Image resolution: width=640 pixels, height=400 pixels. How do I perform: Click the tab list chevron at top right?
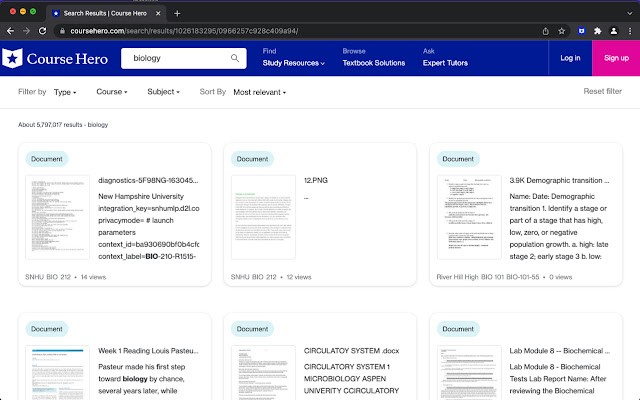tap(629, 13)
